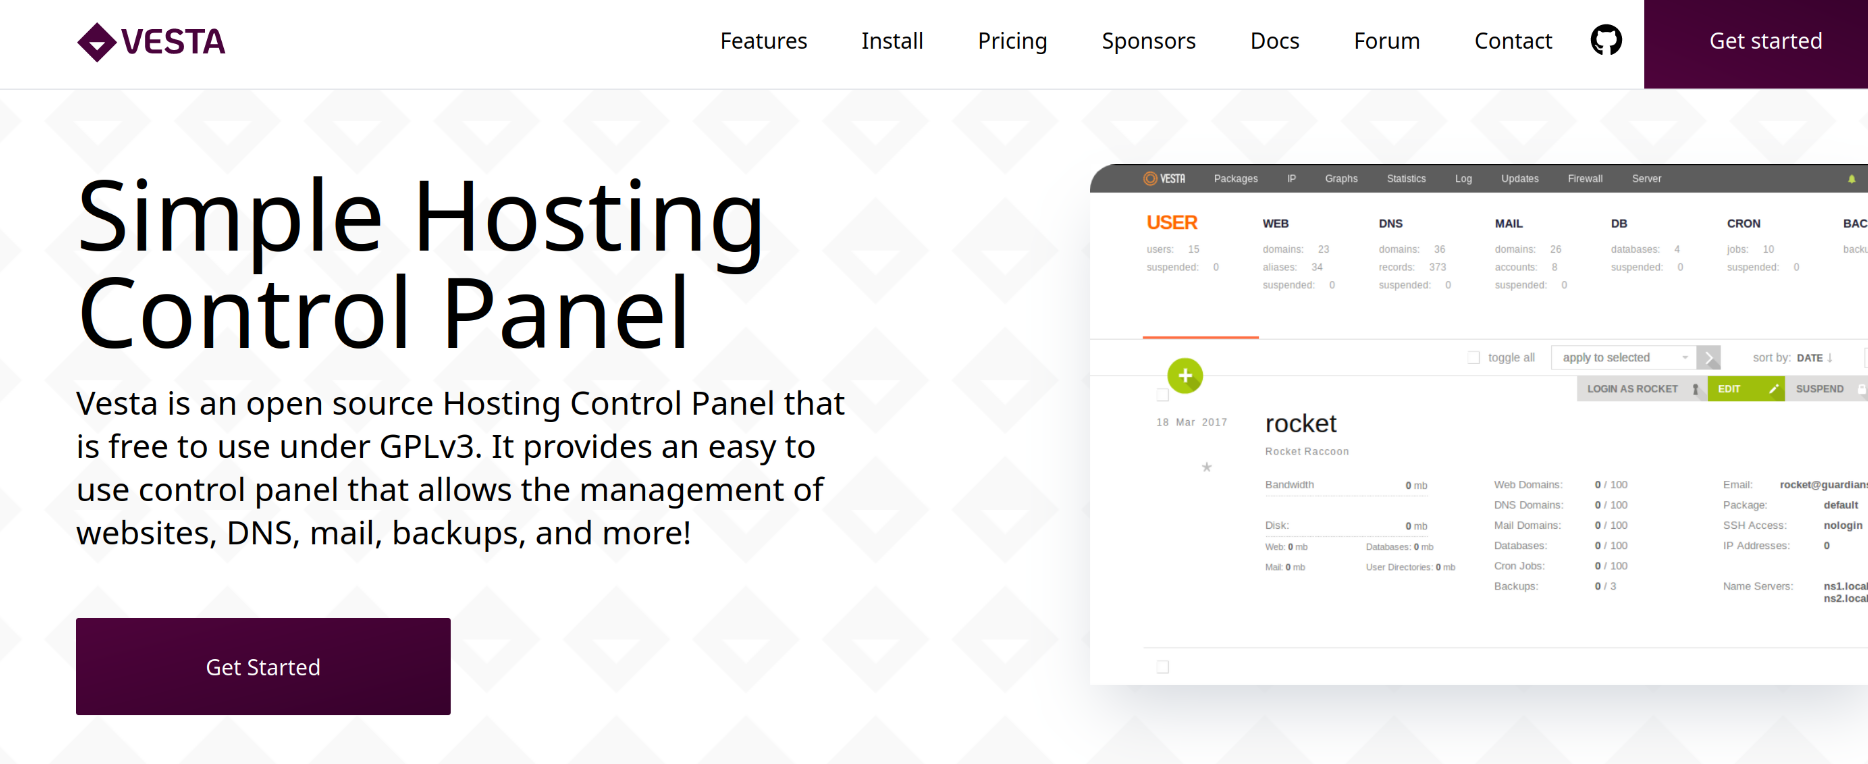The image size is (1868, 764).
Task: Open the apply to selected dropdown
Action: (x=1624, y=358)
